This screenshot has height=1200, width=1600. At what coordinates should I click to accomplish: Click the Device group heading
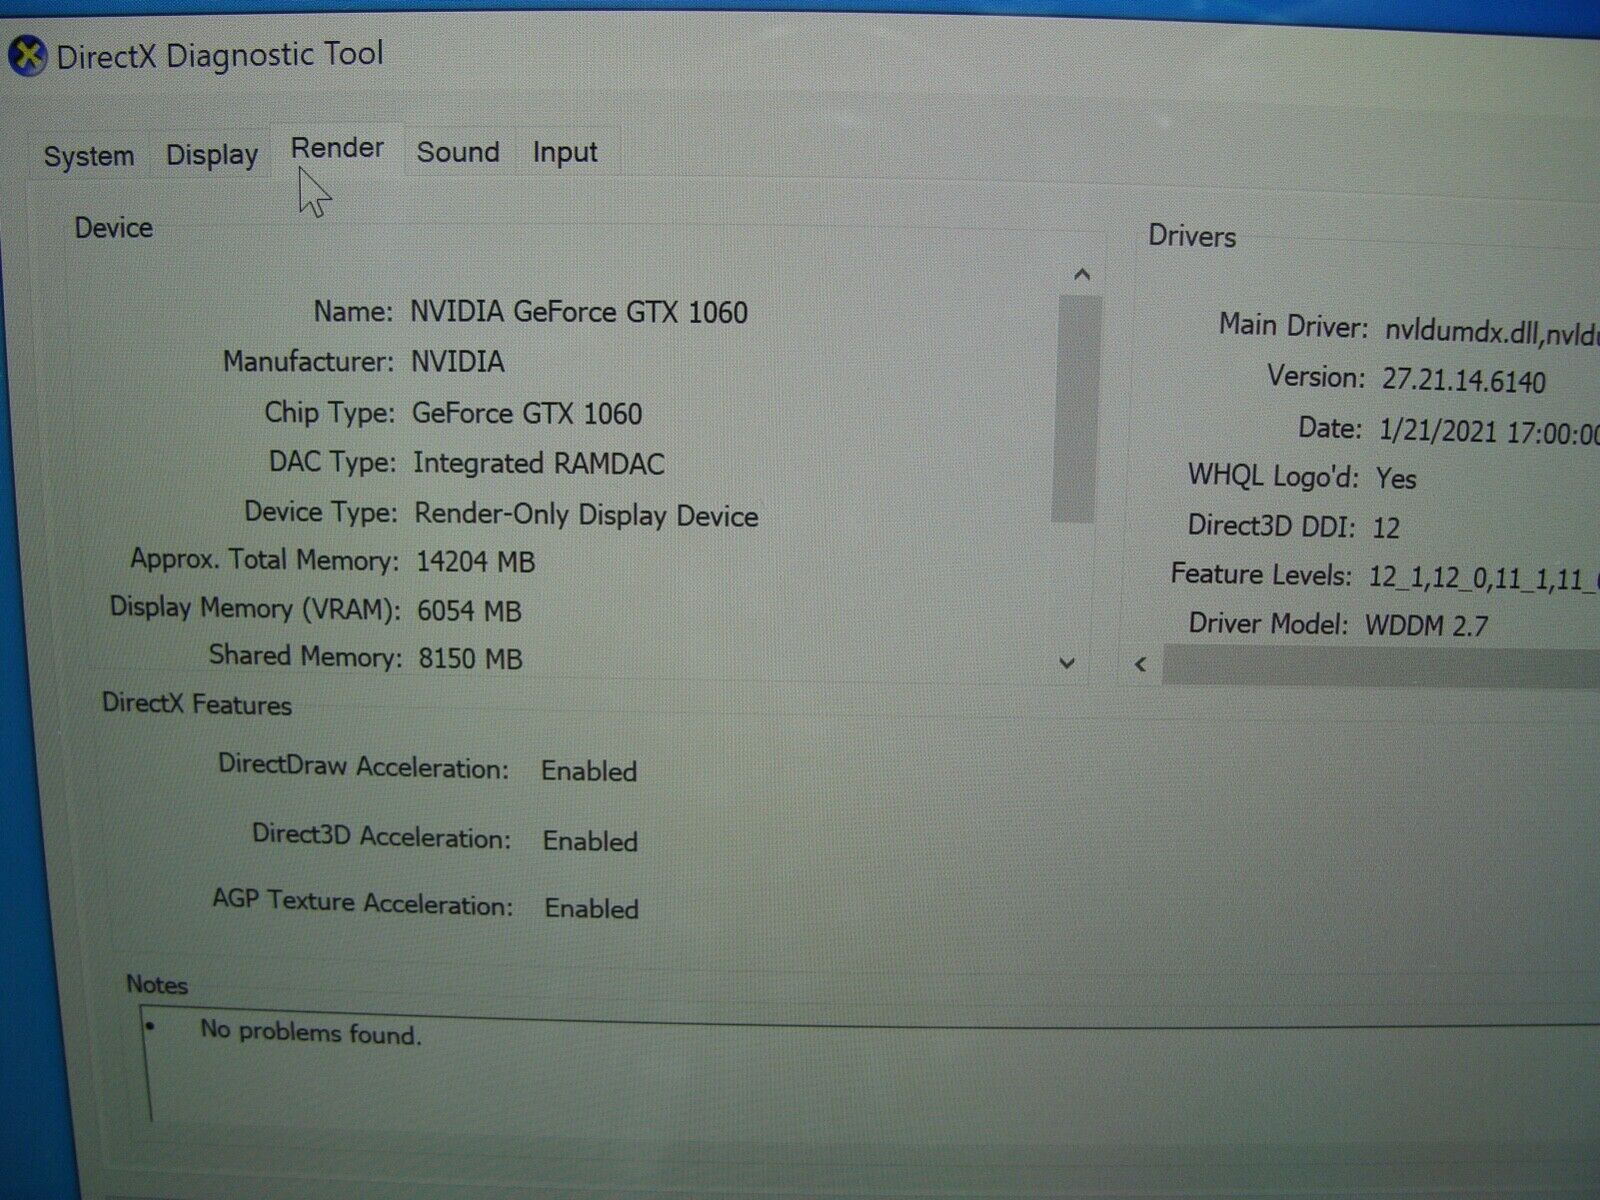point(113,228)
